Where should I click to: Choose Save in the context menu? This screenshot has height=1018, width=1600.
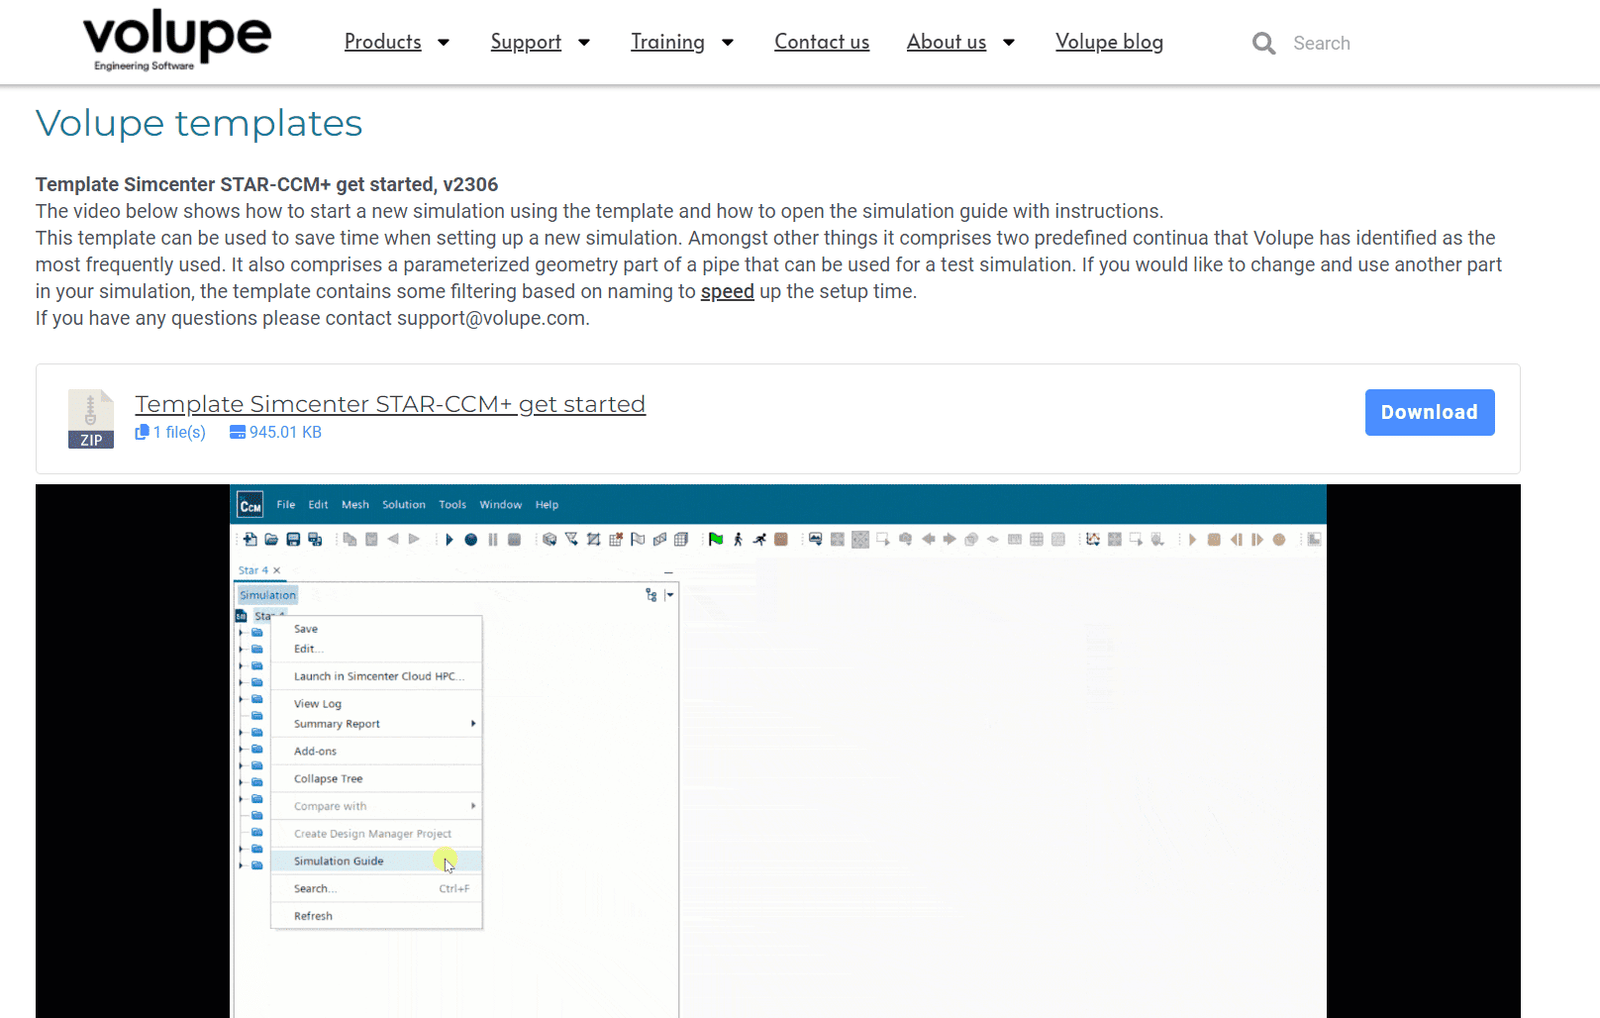pos(377,629)
